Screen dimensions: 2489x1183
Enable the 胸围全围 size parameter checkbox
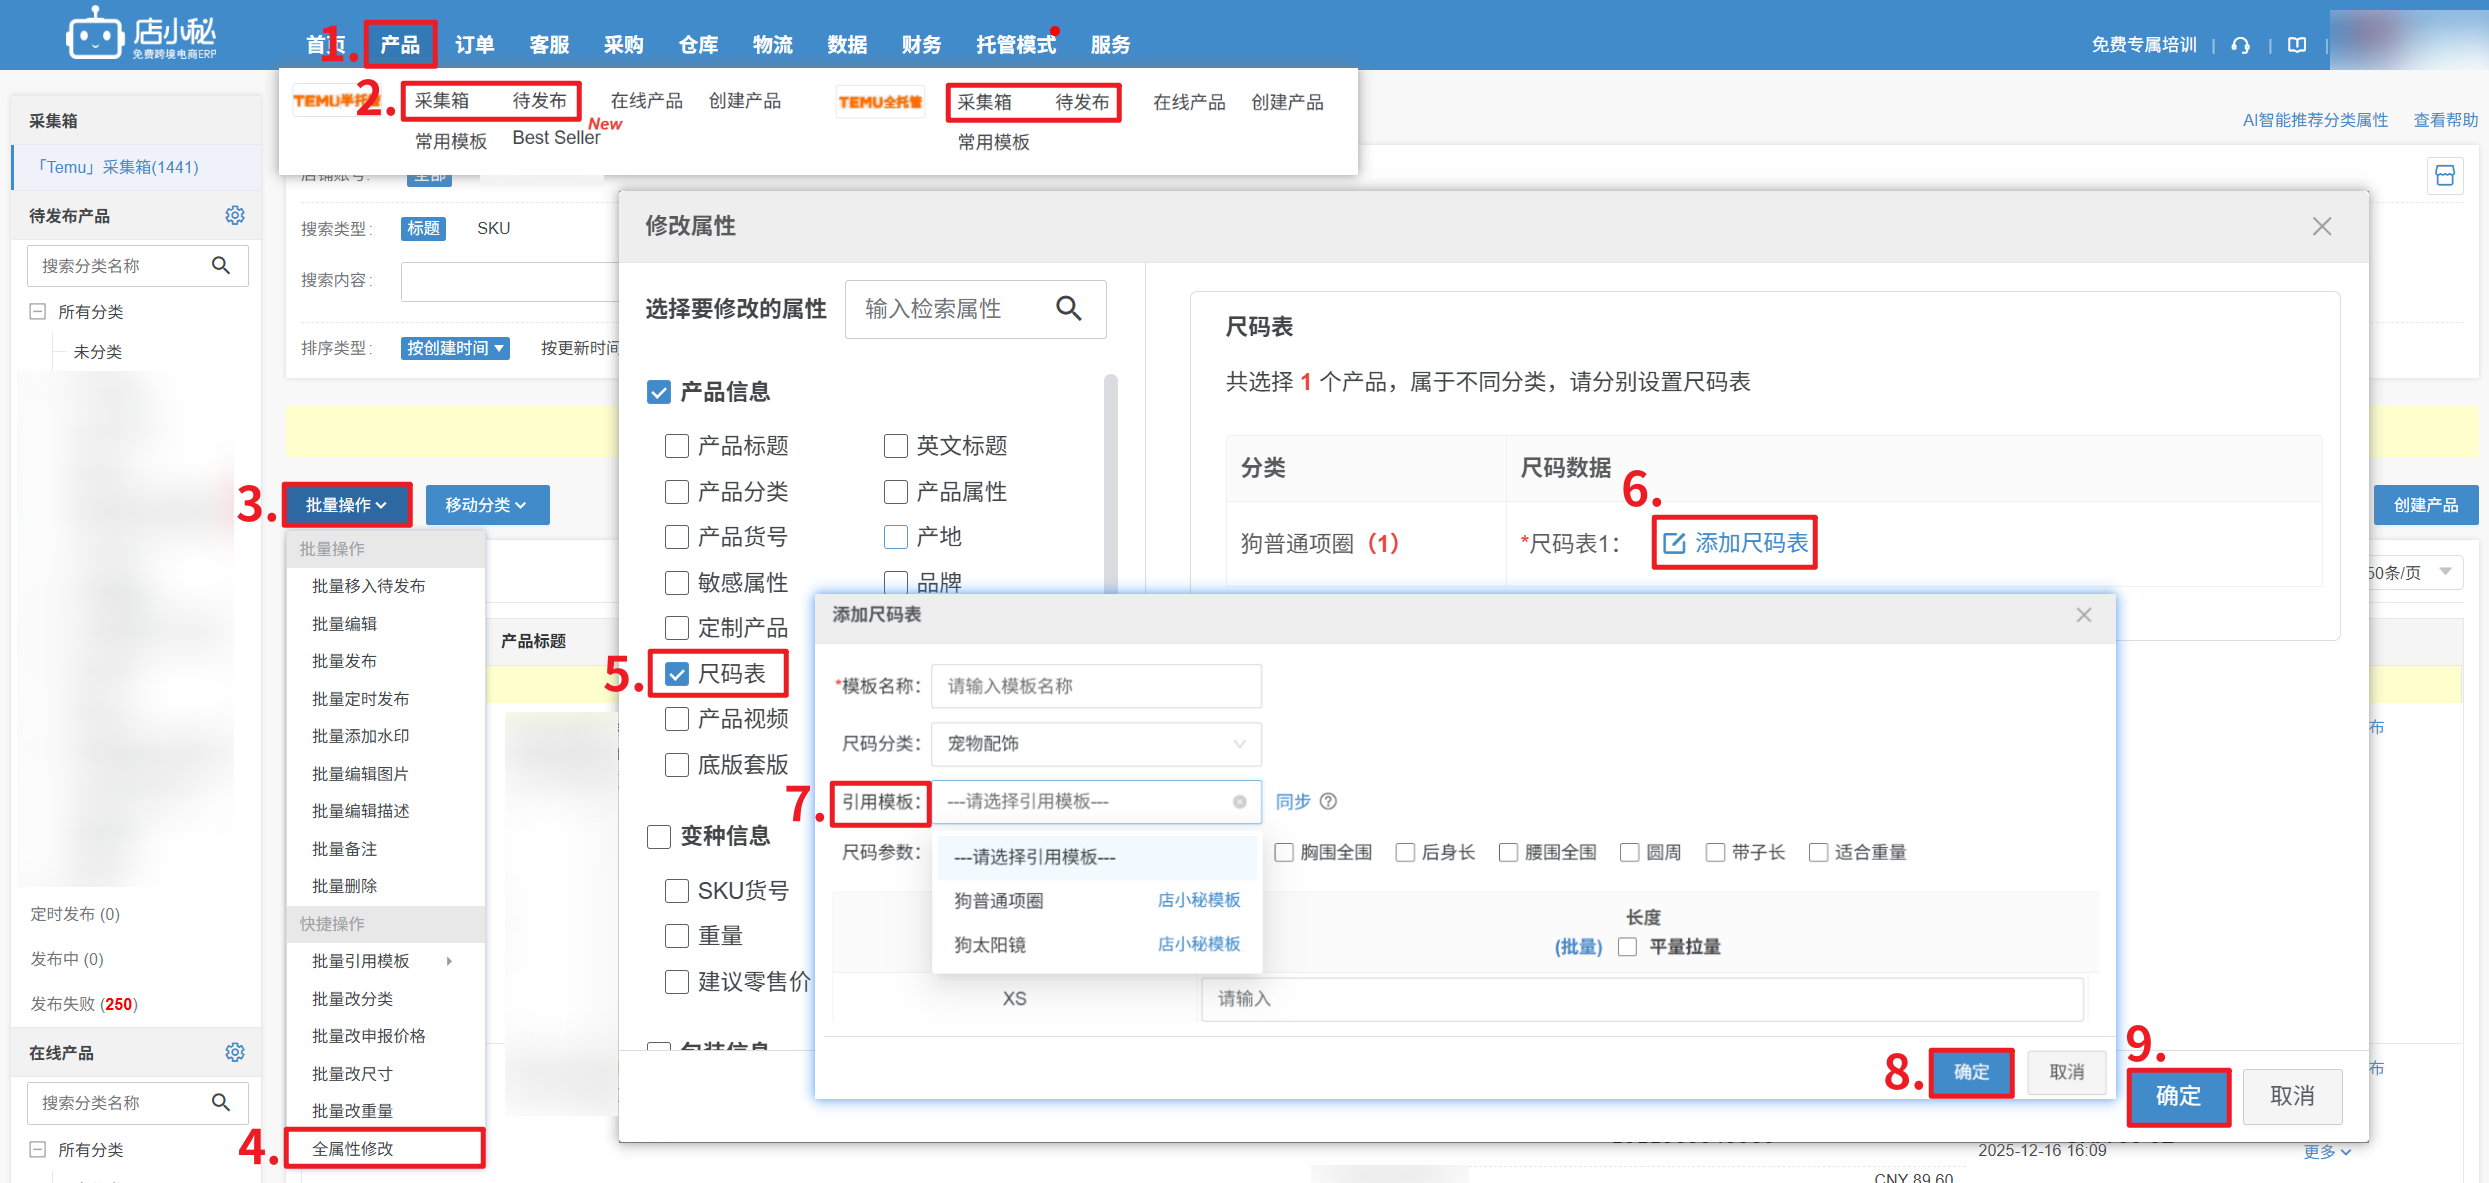click(1284, 852)
